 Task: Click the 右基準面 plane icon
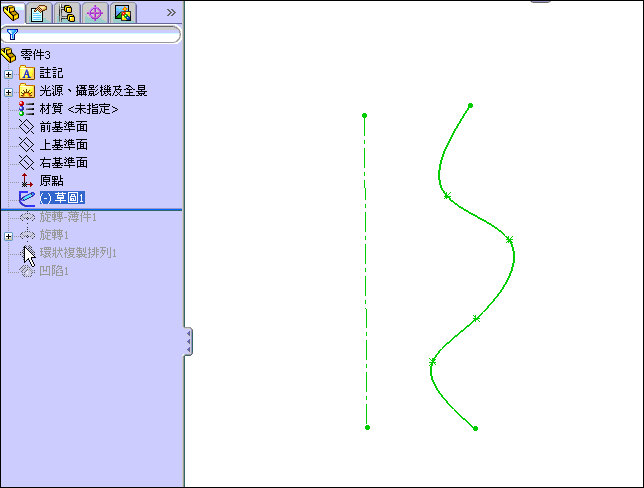pyautogui.click(x=27, y=163)
